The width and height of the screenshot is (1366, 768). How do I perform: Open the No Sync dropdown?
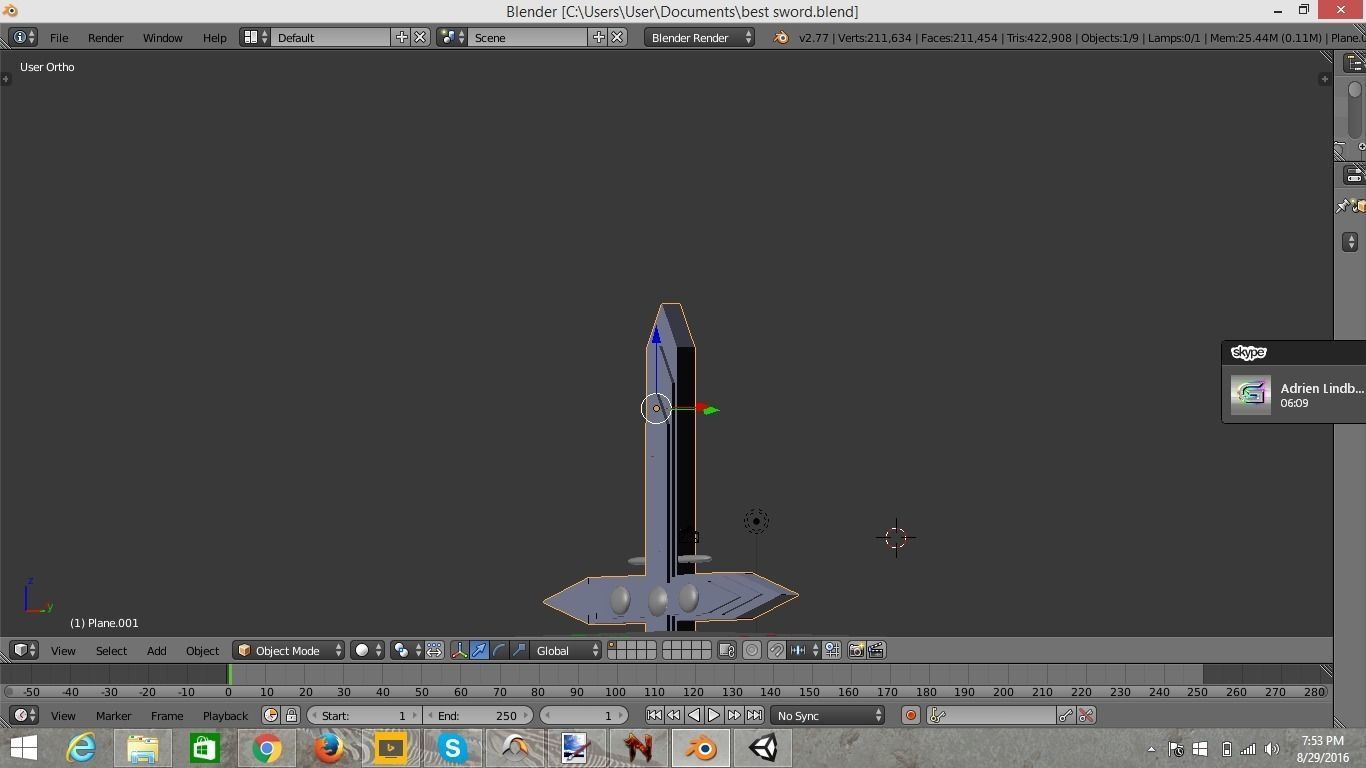[828, 715]
